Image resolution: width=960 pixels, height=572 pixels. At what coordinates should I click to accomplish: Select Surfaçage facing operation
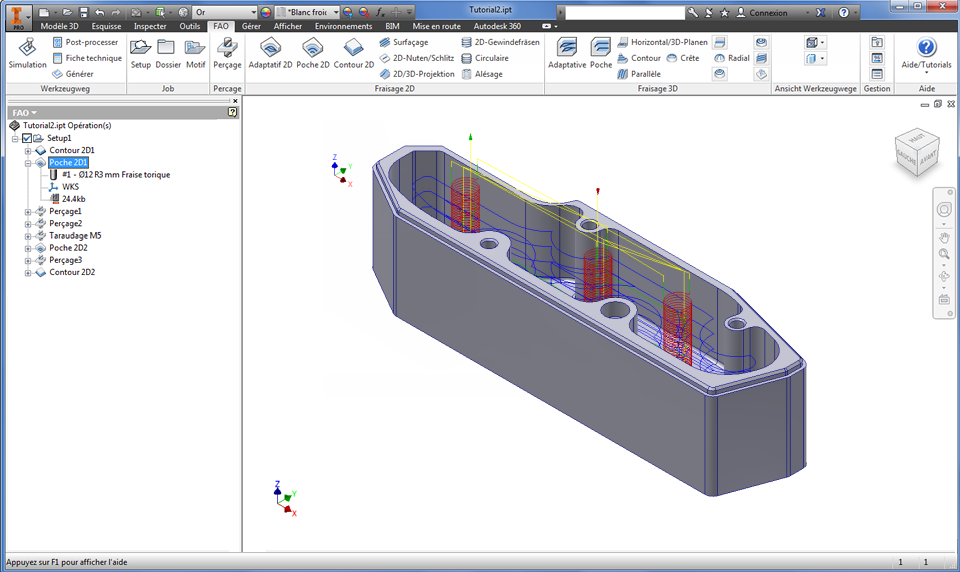click(x=403, y=42)
